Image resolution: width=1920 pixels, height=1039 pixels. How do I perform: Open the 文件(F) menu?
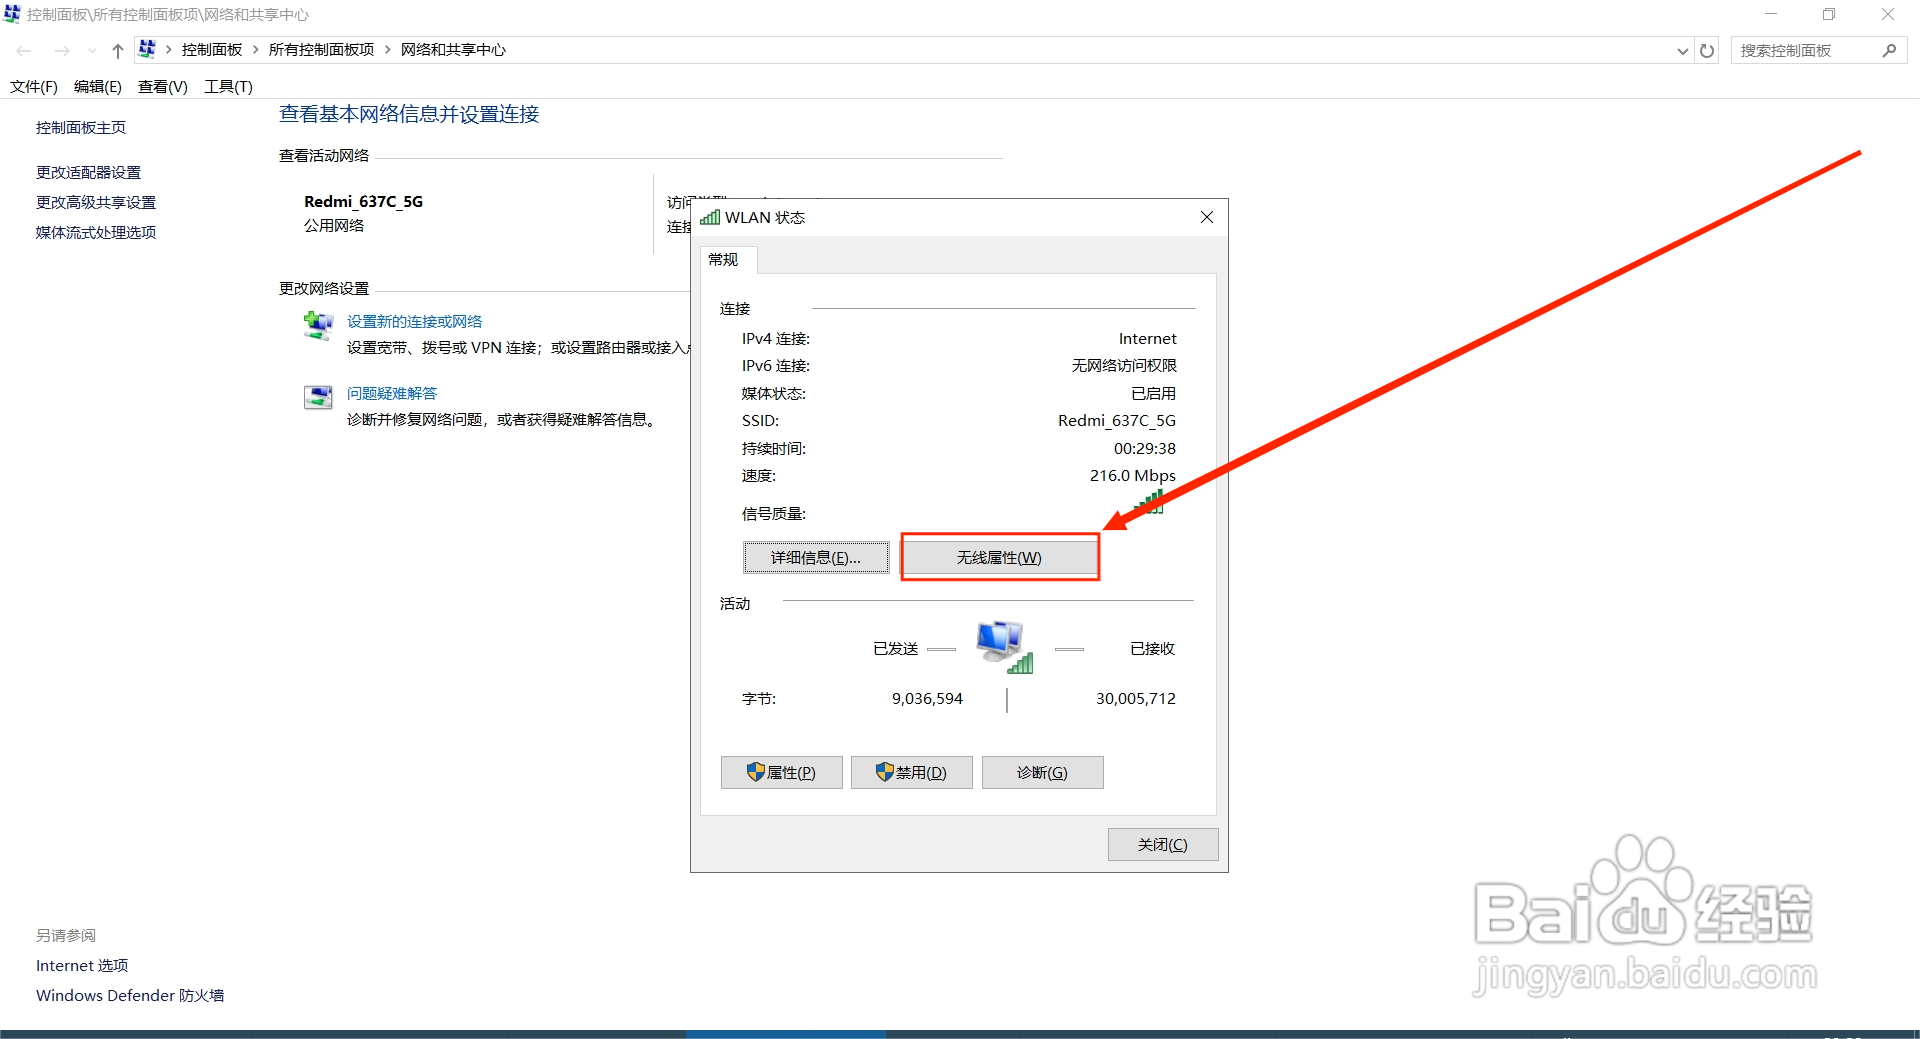click(x=34, y=87)
